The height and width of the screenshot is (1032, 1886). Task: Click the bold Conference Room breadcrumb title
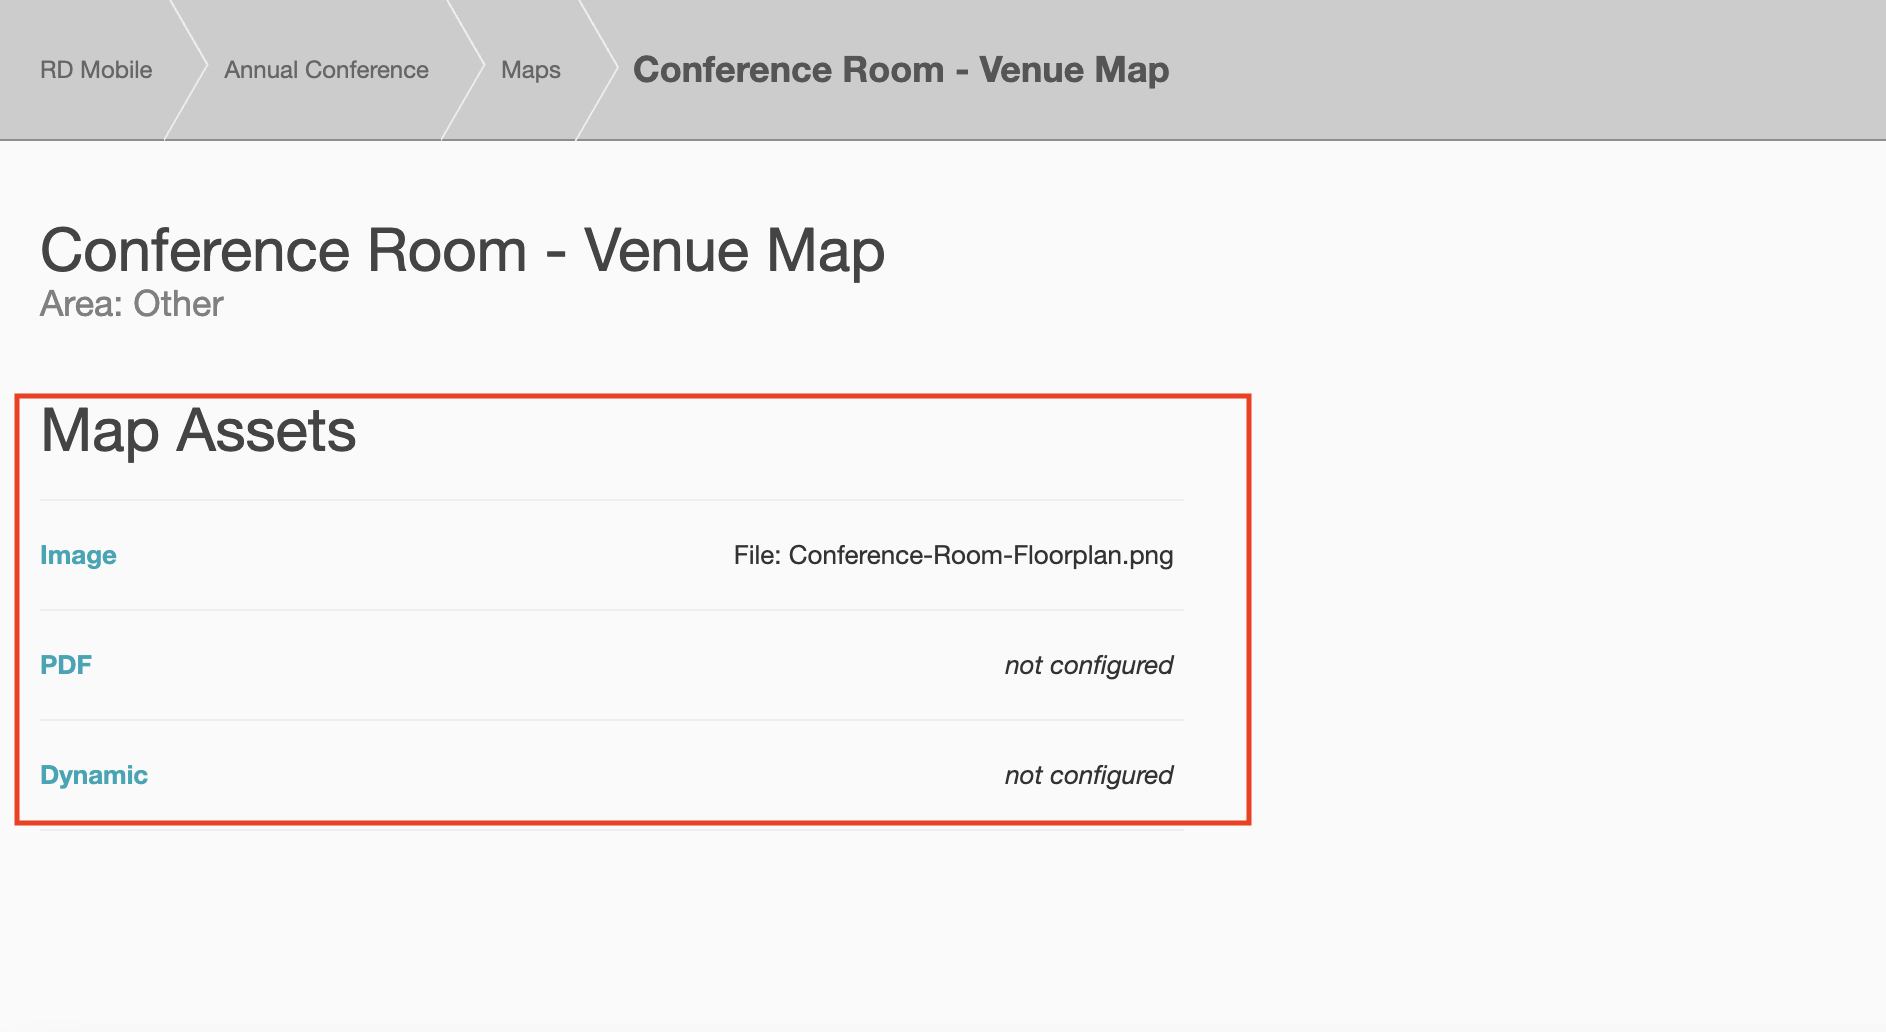(x=900, y=70)
